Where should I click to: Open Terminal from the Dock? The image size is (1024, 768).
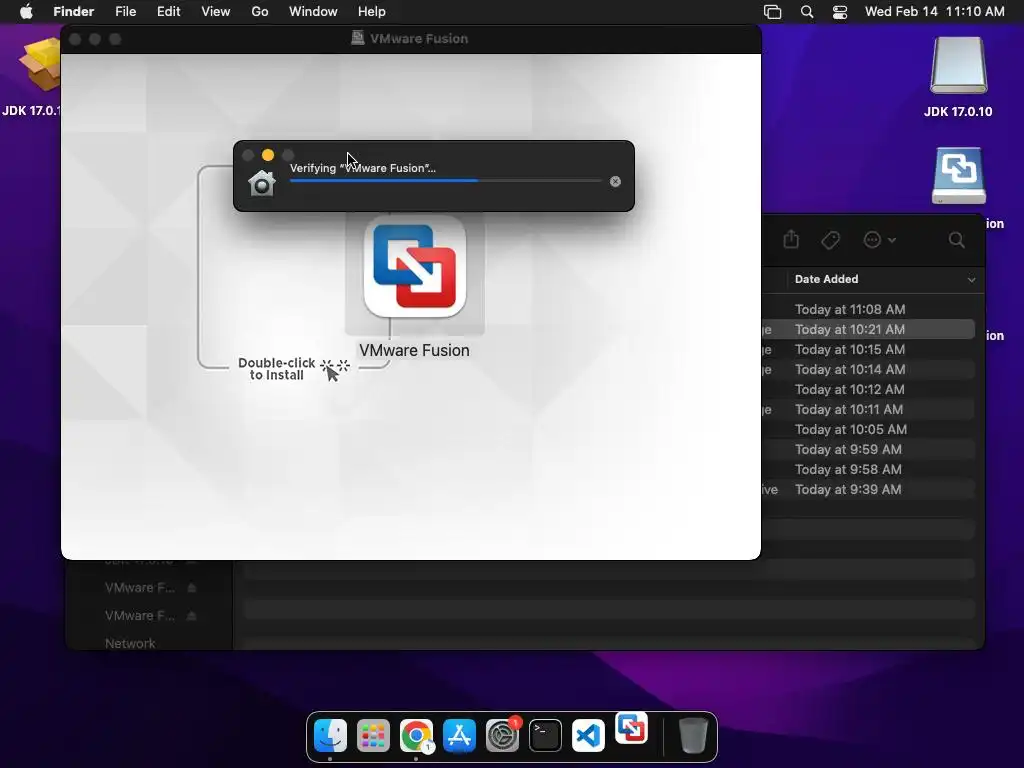[545, 736]
